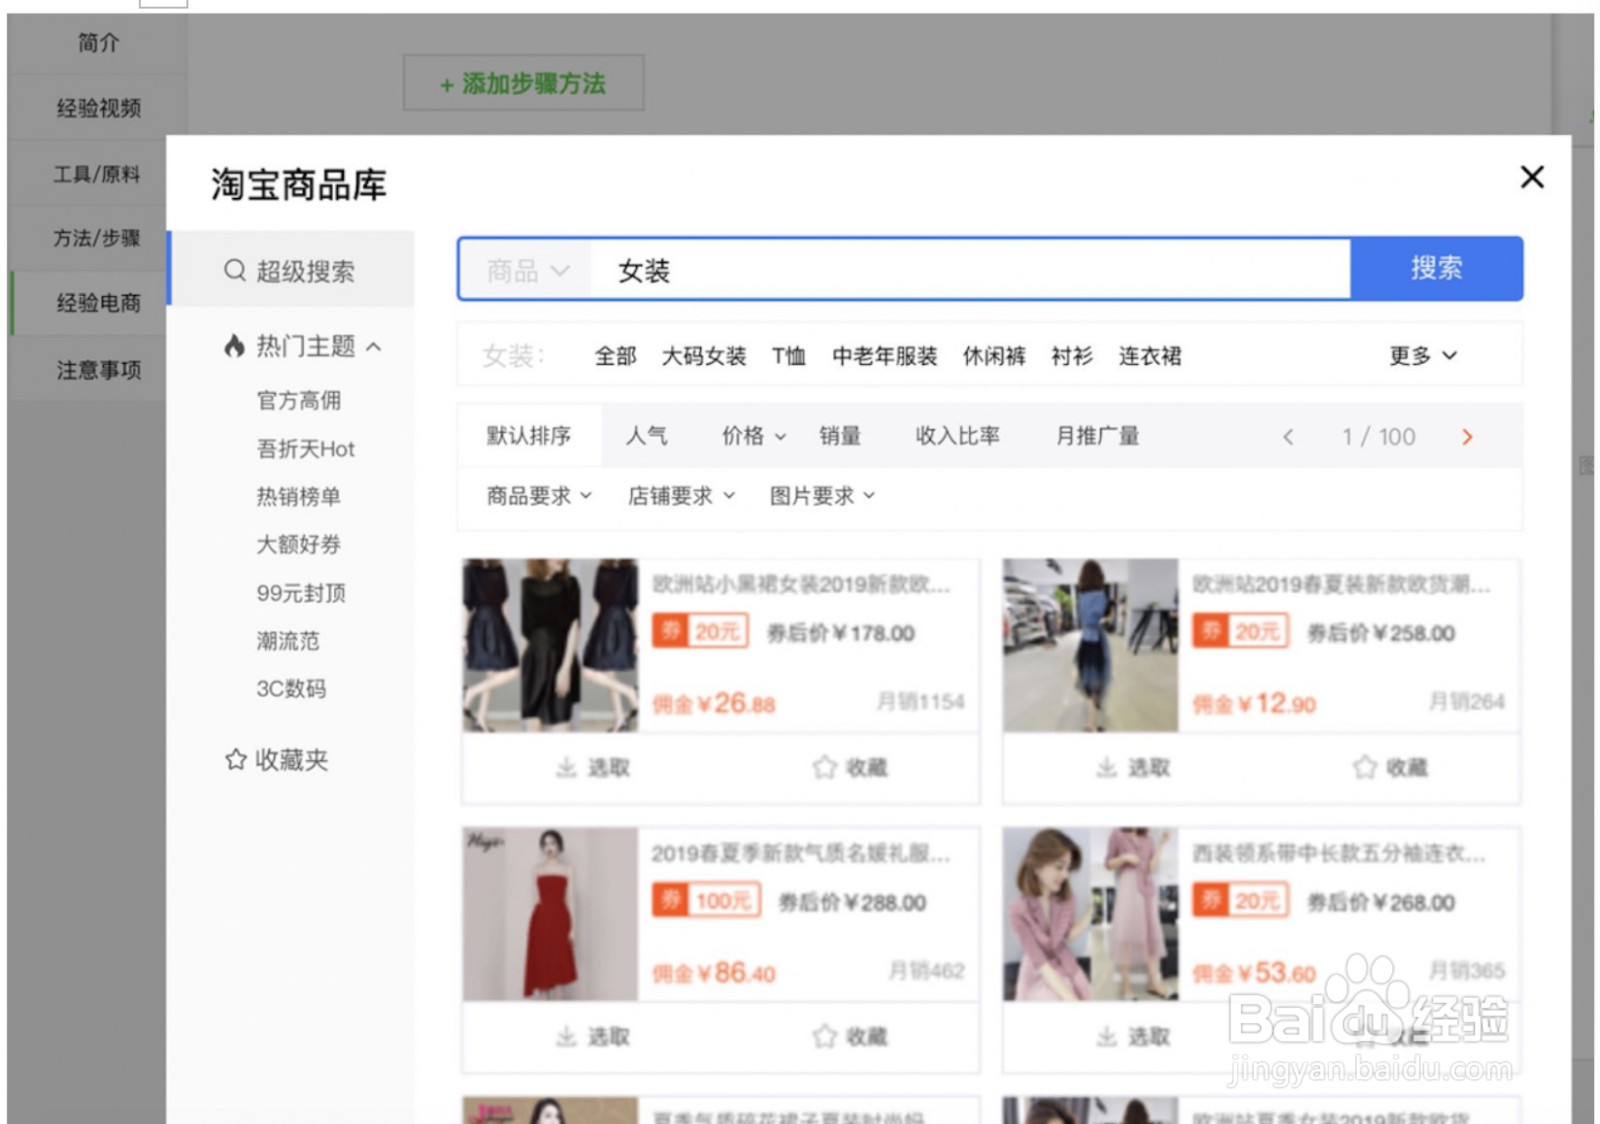Open the 大额好券 topic
Screen dimensions: 1600x1124
[299, 545]
